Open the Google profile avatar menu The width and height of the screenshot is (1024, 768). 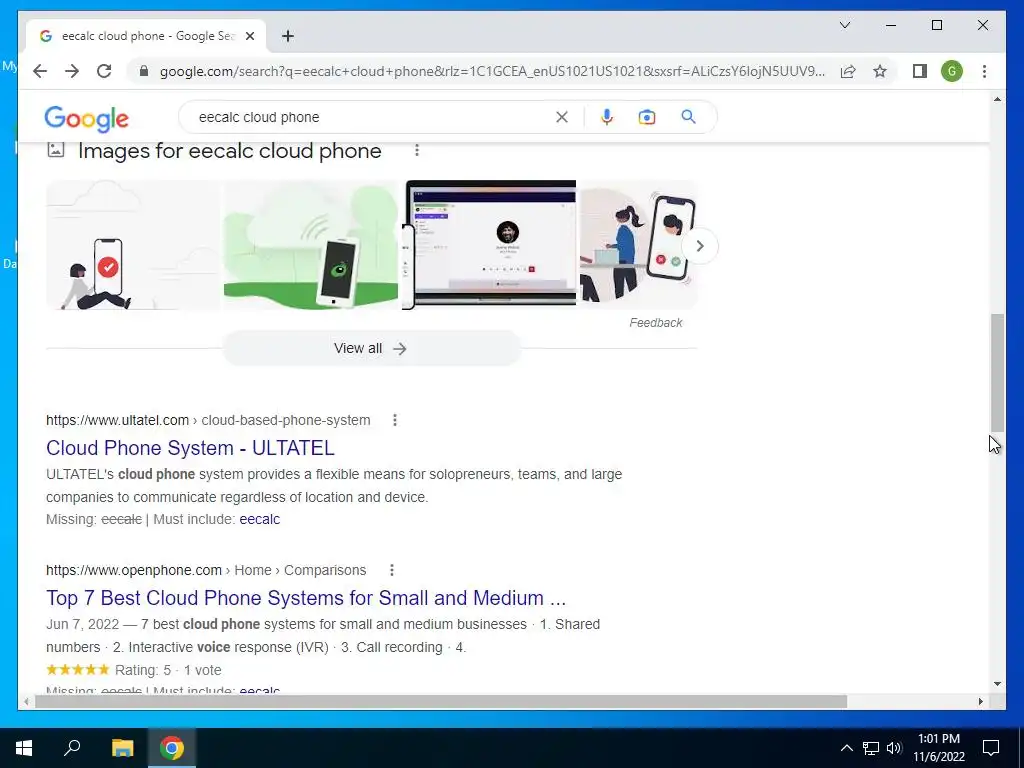[952, 71]
